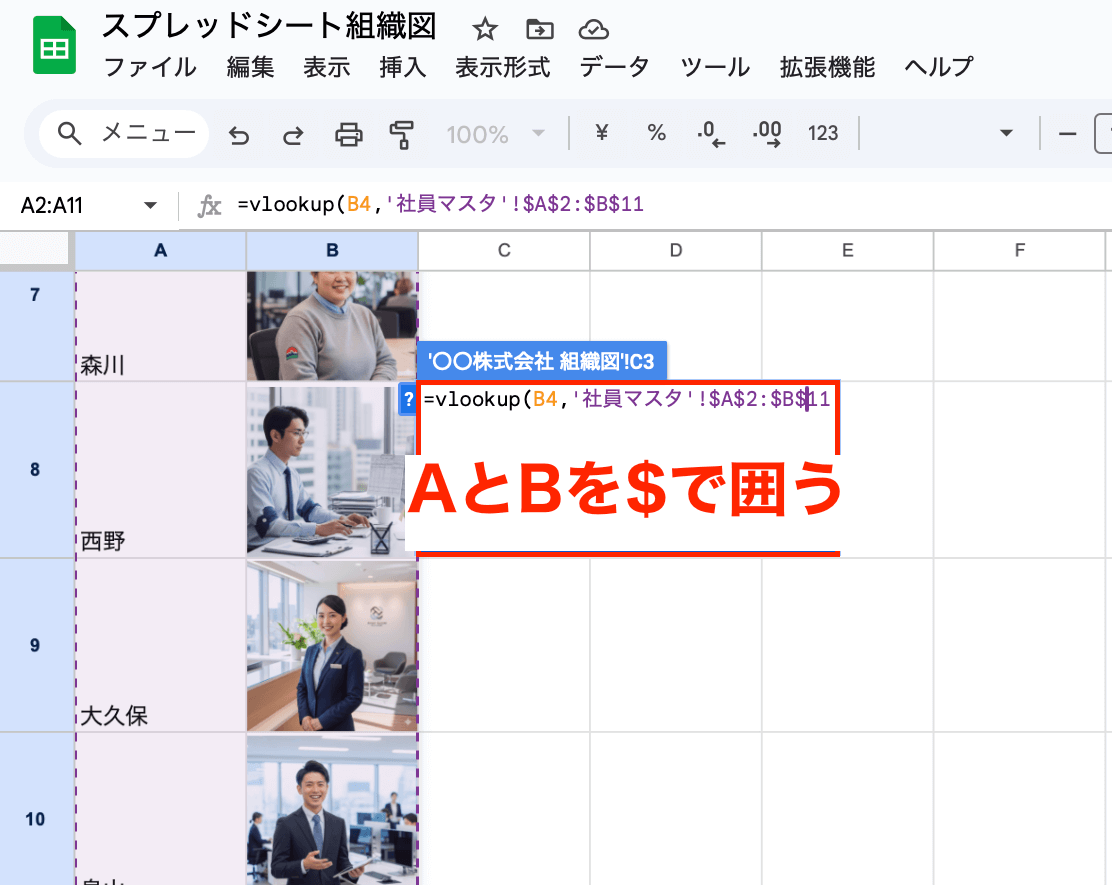
Task: Click the decrease decimal places icon
Action: coord(711,133)
